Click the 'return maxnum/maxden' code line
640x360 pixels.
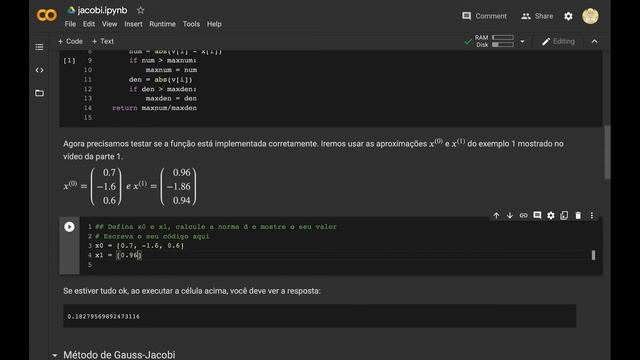tap(154, 108)
